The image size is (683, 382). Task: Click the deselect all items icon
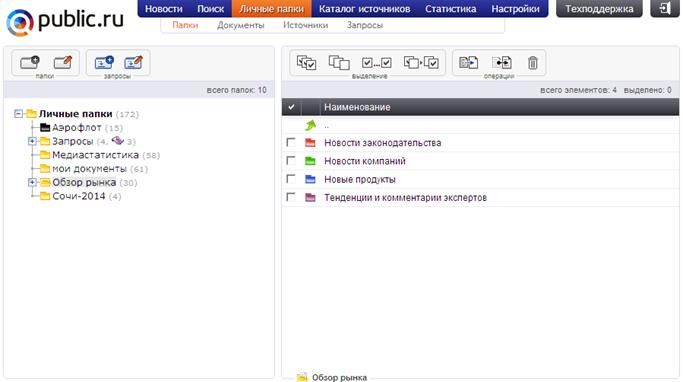point(339,63)
